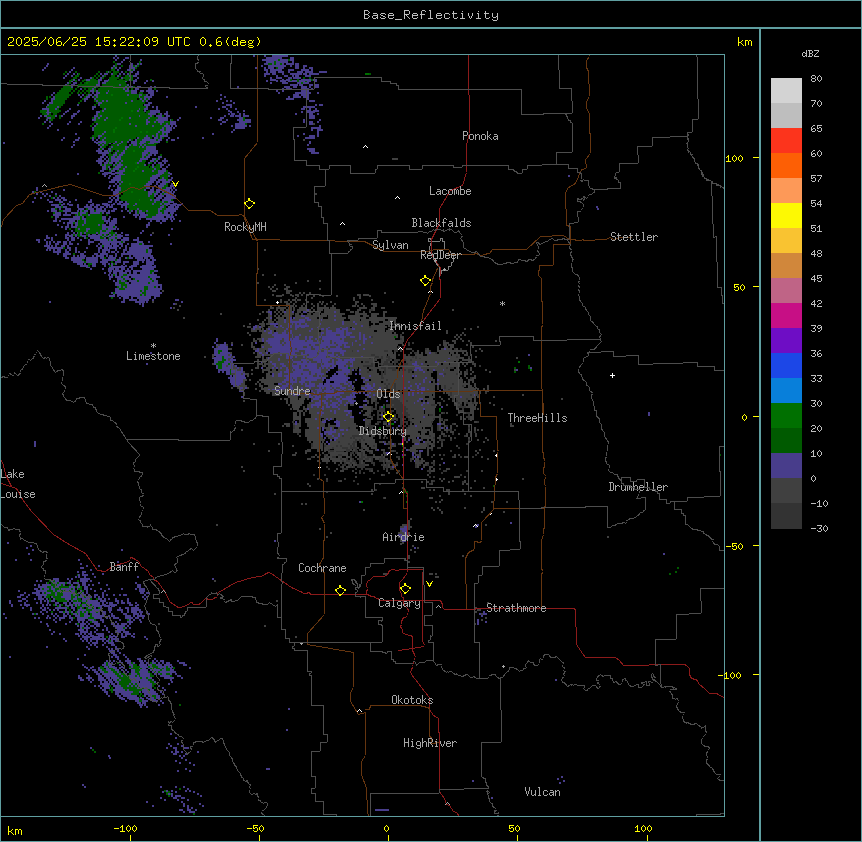Click the dBZ legend heading

pos(810,54)
